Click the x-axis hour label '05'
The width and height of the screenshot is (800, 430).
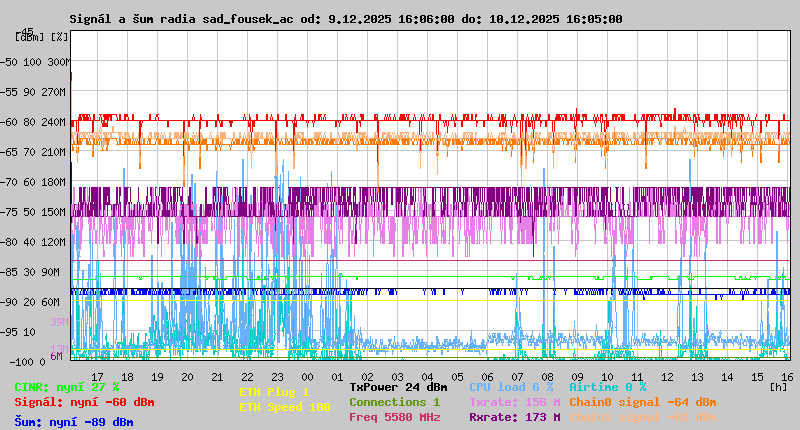[x=457, y=377]
